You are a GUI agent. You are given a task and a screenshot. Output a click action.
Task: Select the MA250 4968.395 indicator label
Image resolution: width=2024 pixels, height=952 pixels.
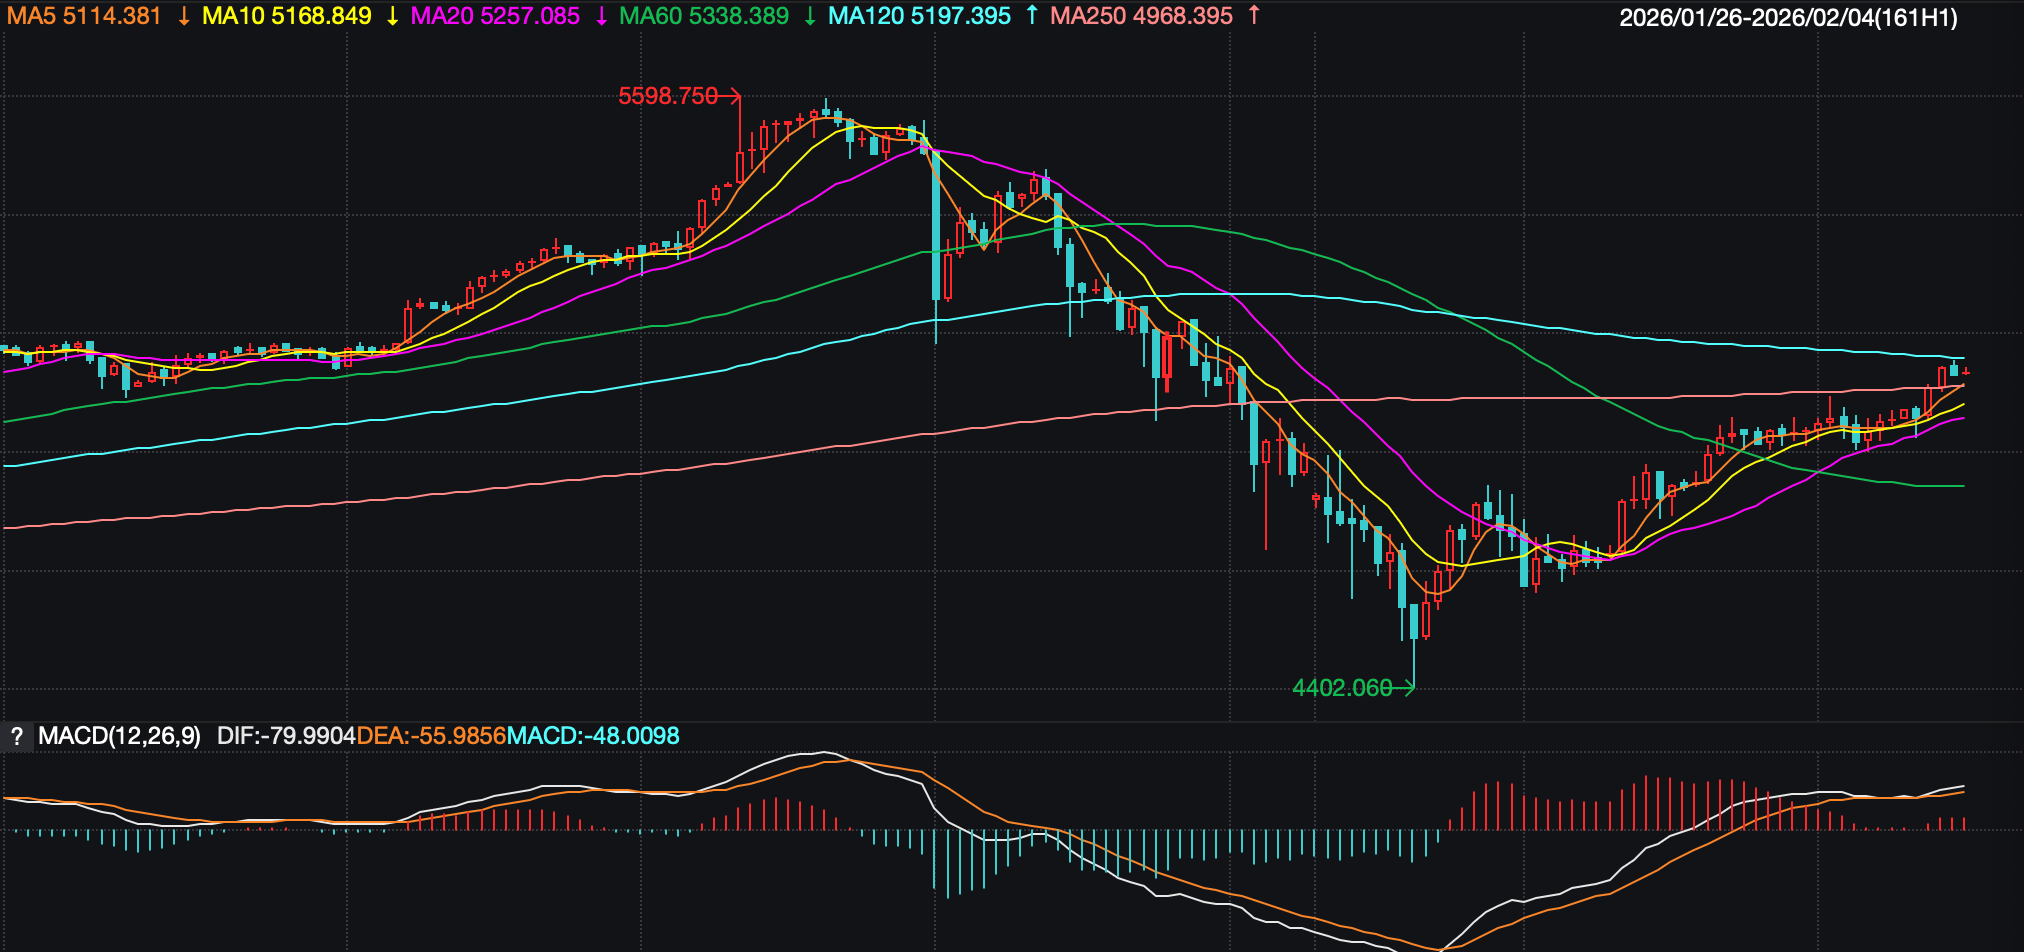tap(1141, 16)
